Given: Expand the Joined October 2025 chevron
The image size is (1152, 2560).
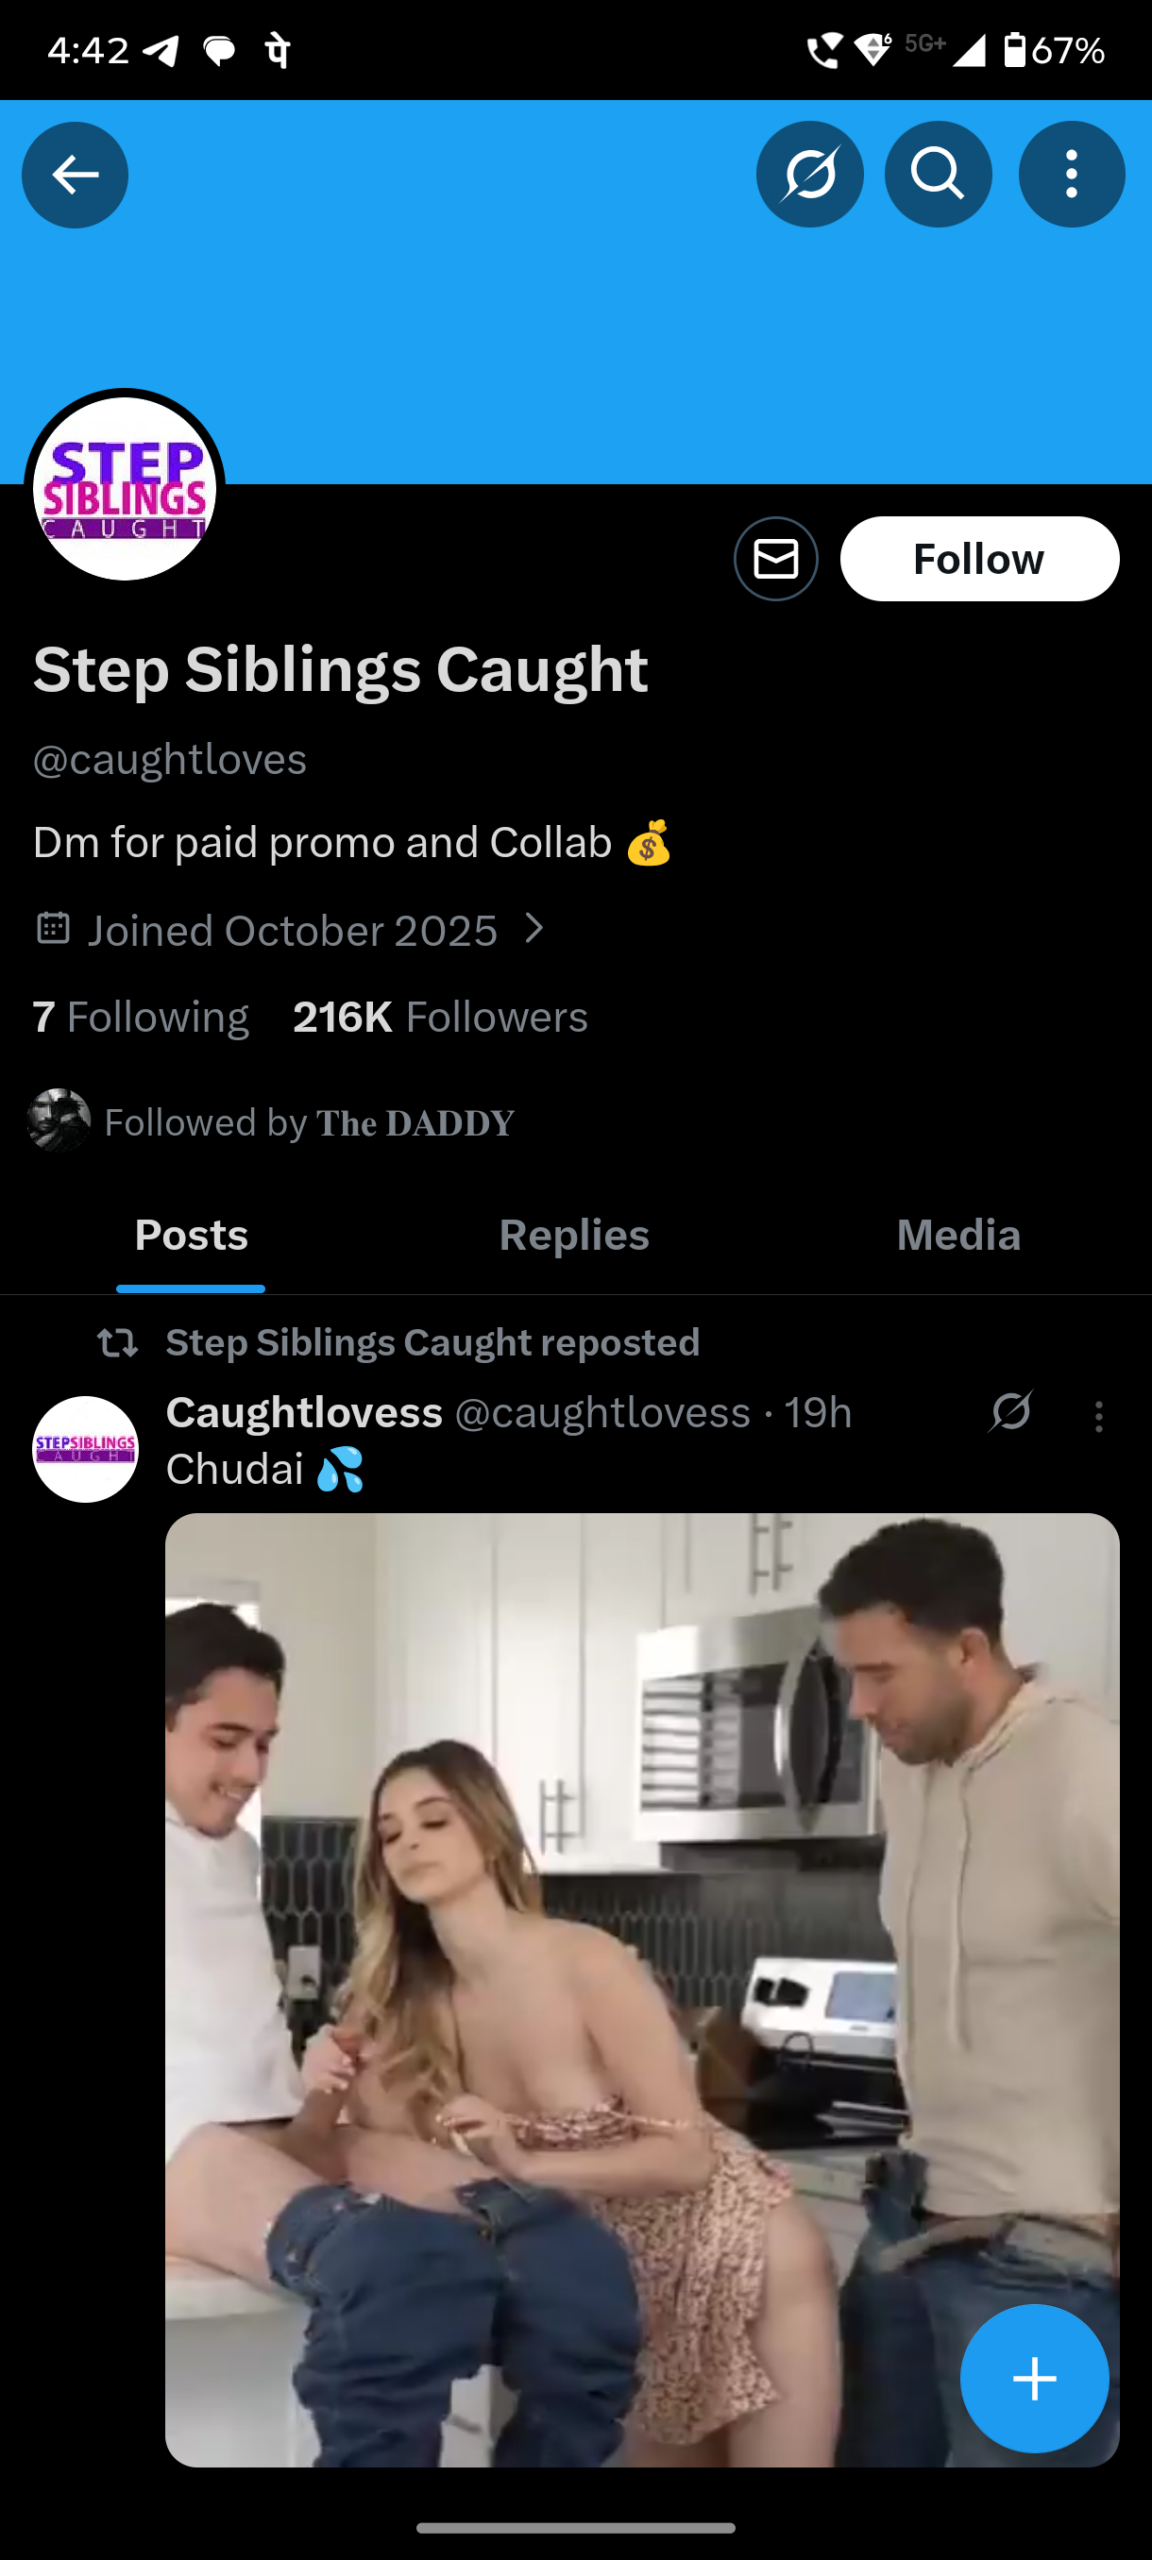Looking at the screenshot, I should point(535,929).
